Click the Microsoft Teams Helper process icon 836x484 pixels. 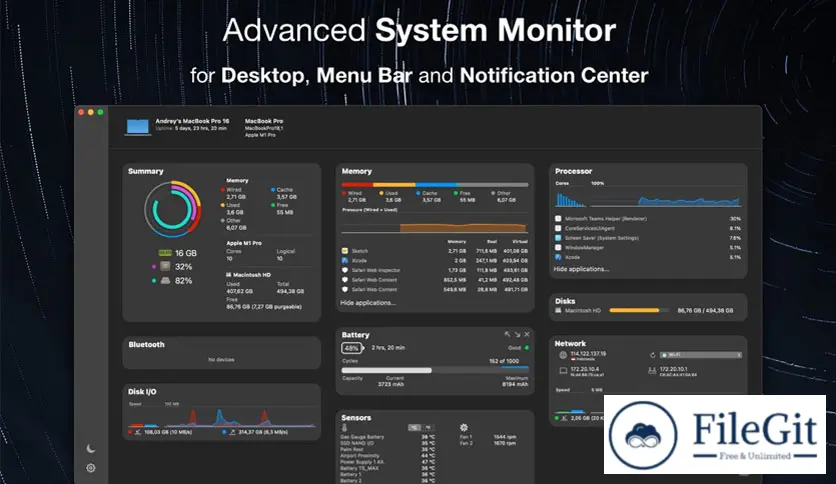coord(558,219)
